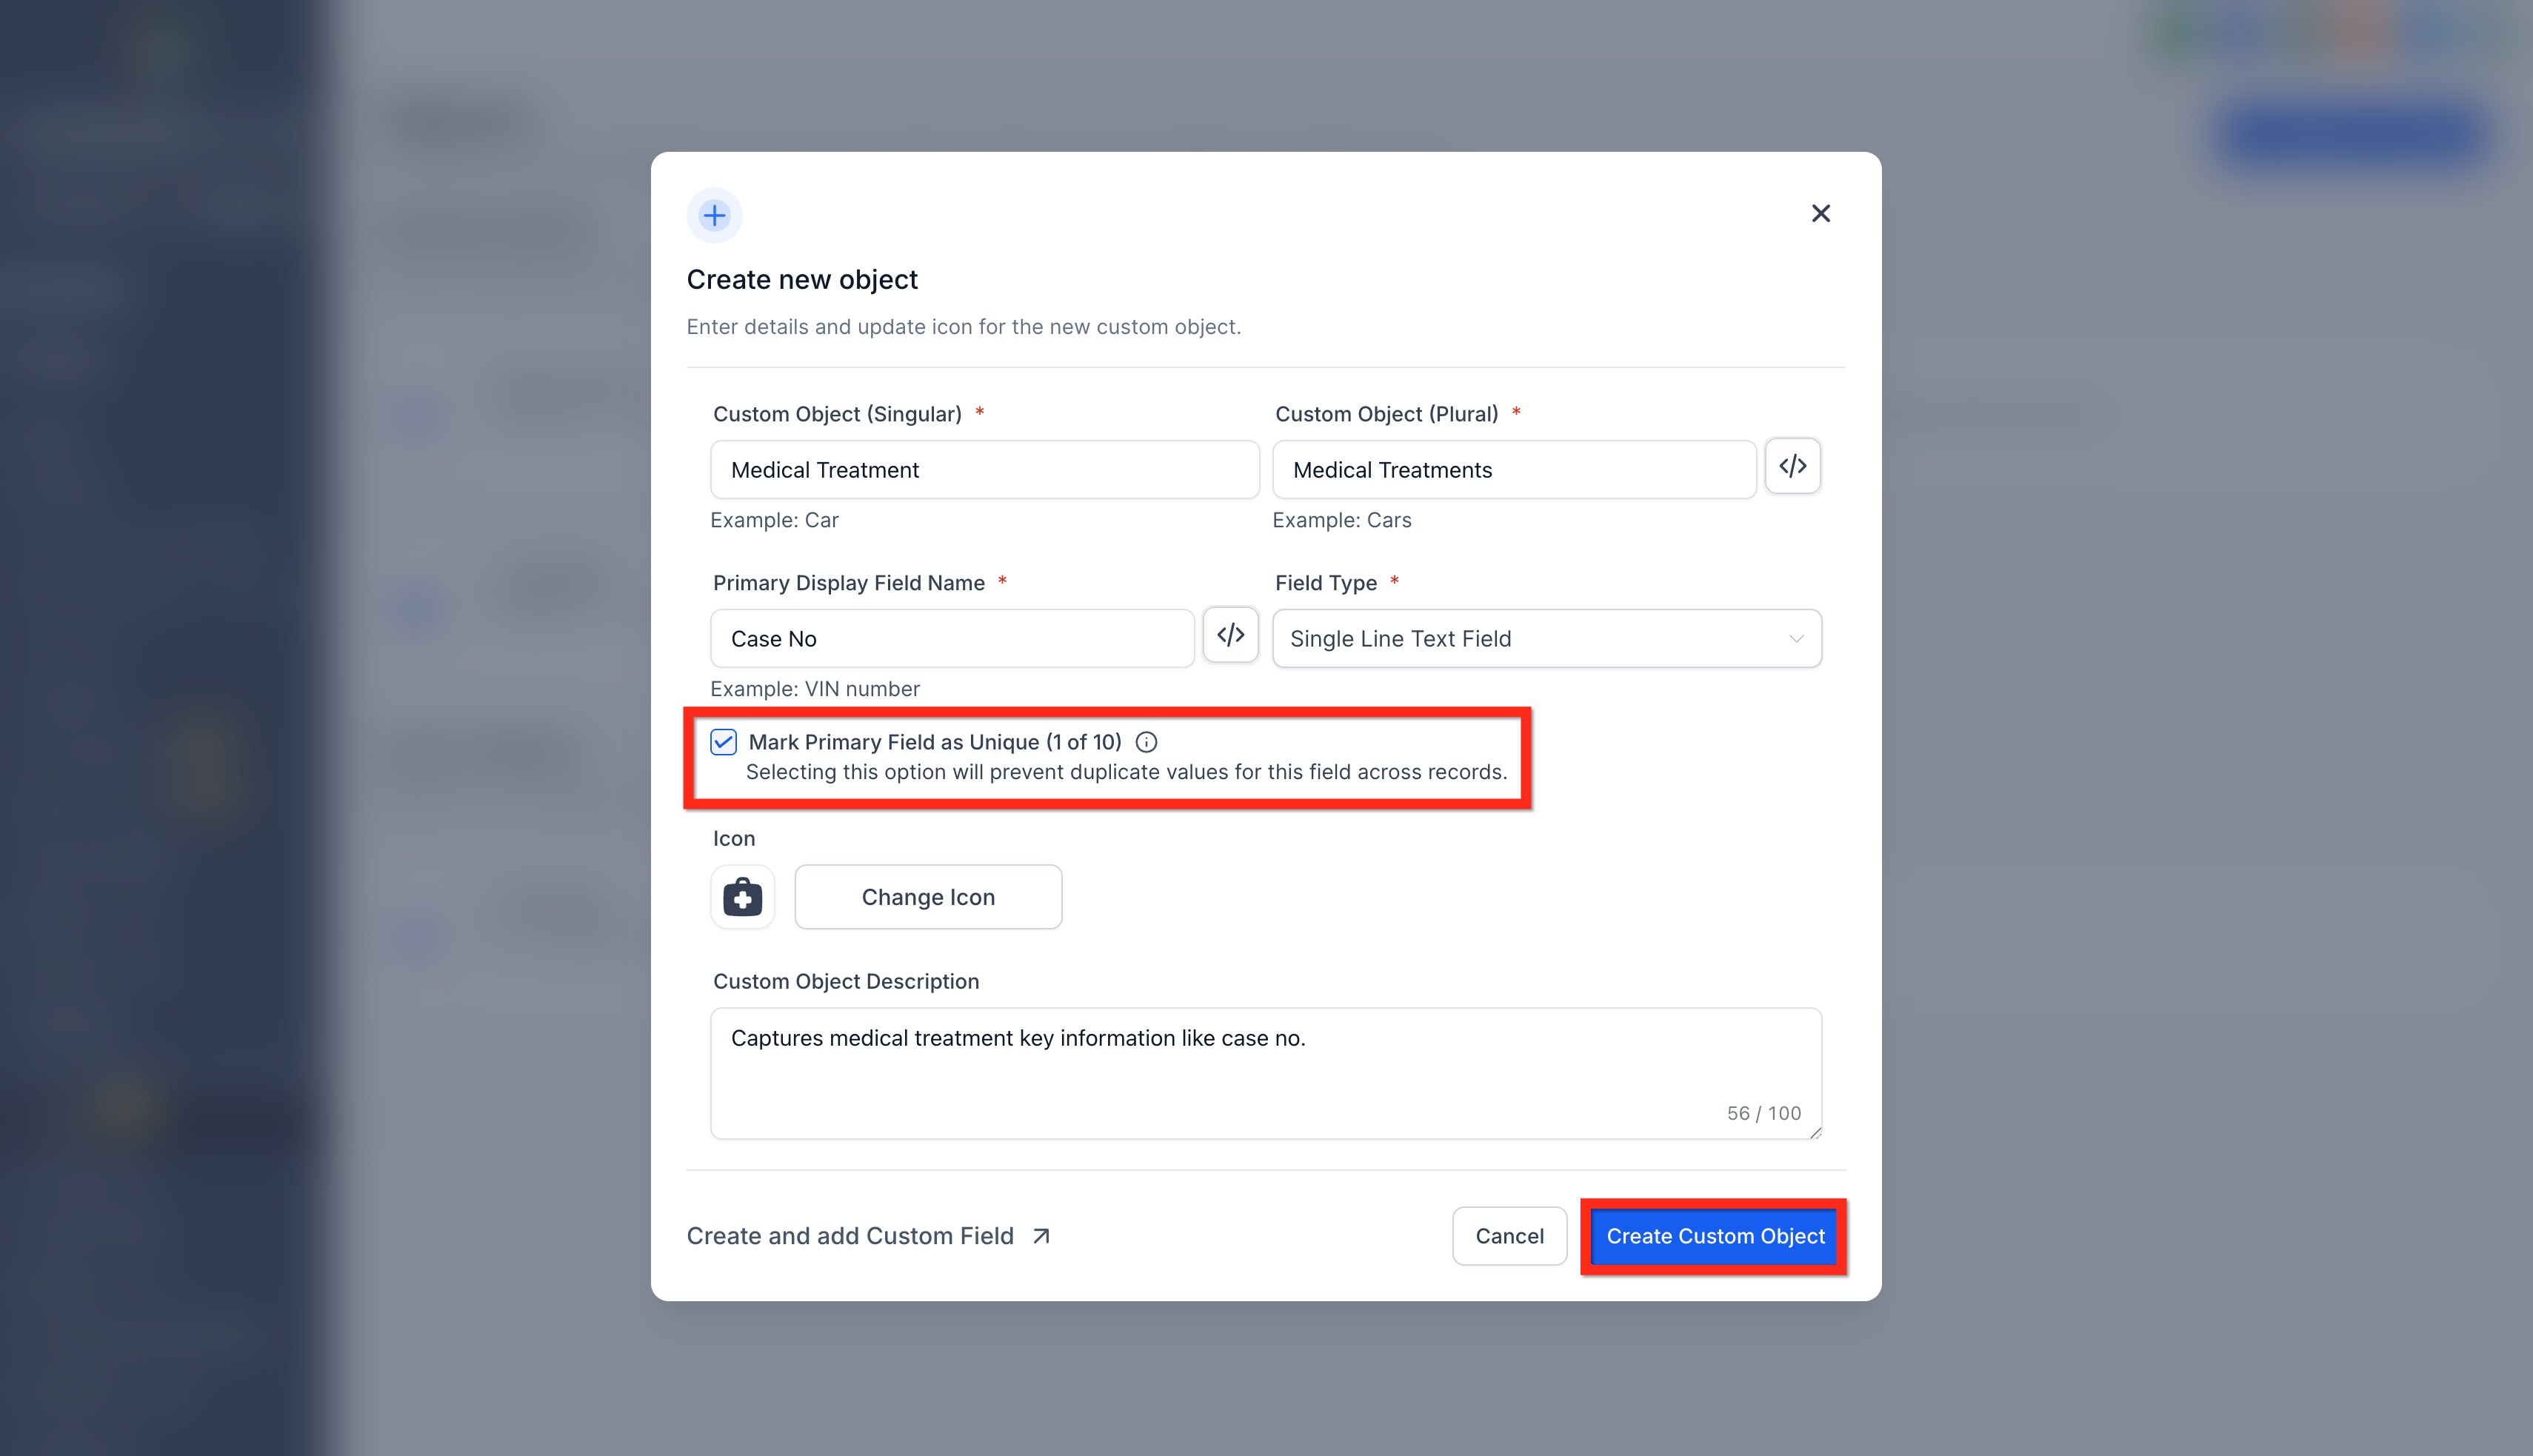Click the medical kit icon preview
This screenshot has width=2533, height=1456.
pyautogui.click(x=742, y=897)
